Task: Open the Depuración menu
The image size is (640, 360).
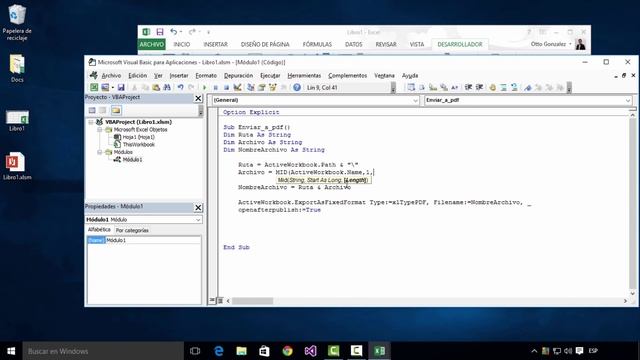Action: (238, 76)
